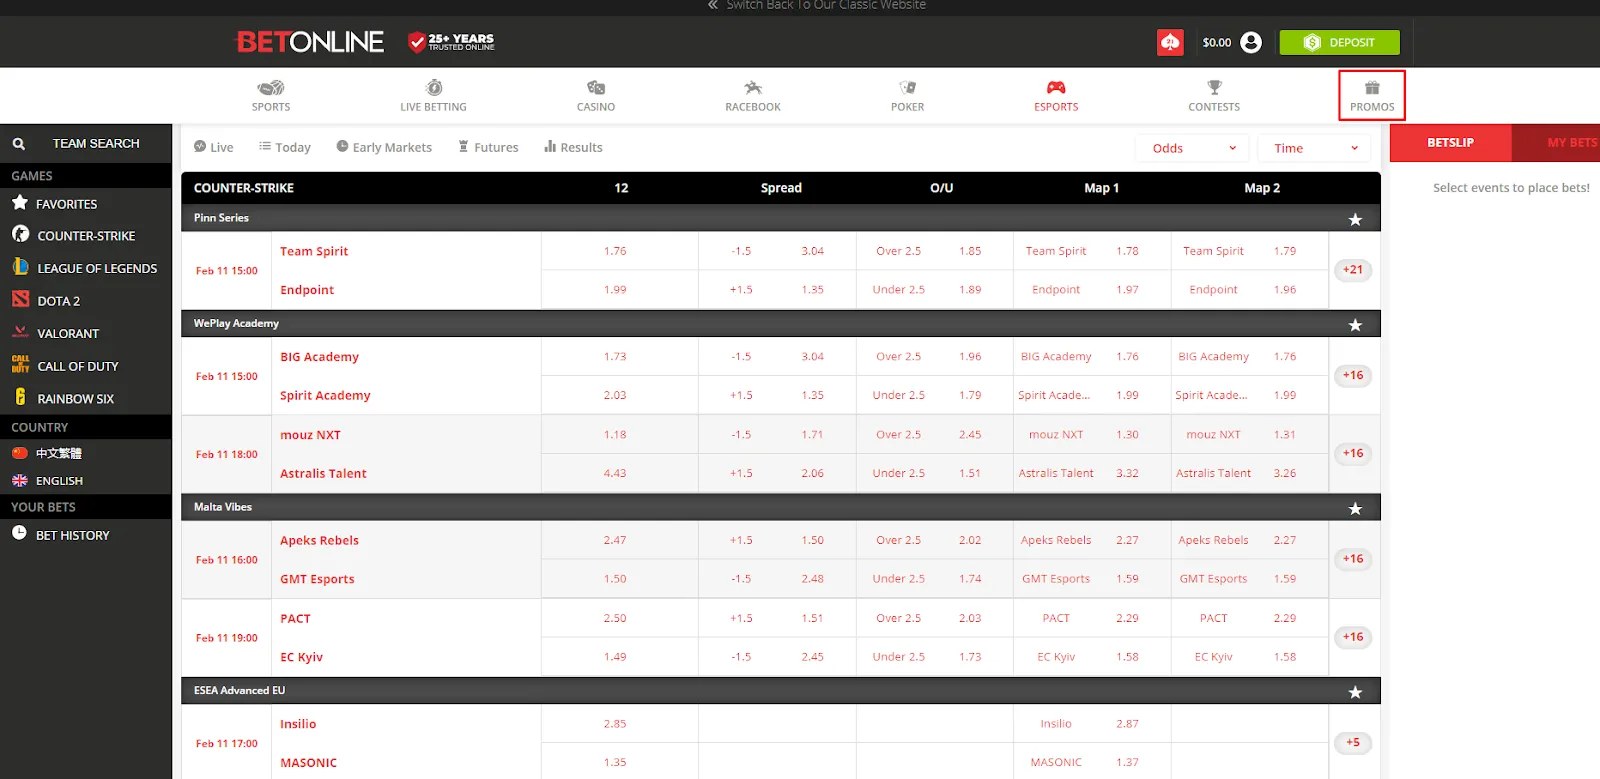Select the Betslip tab
The width and height of the screenshot is (1600, 779).
tap(1450, 143)
